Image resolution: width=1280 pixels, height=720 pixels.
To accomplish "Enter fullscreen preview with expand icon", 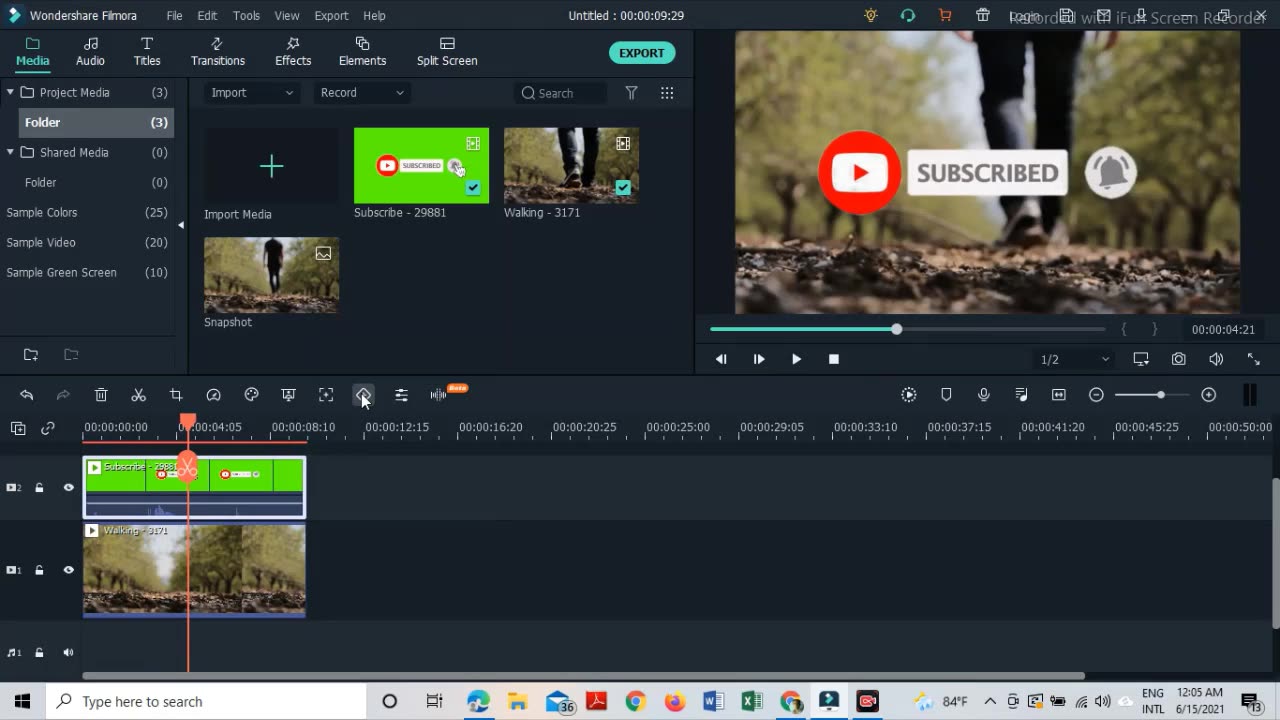I will click(x=1253, y=359).
